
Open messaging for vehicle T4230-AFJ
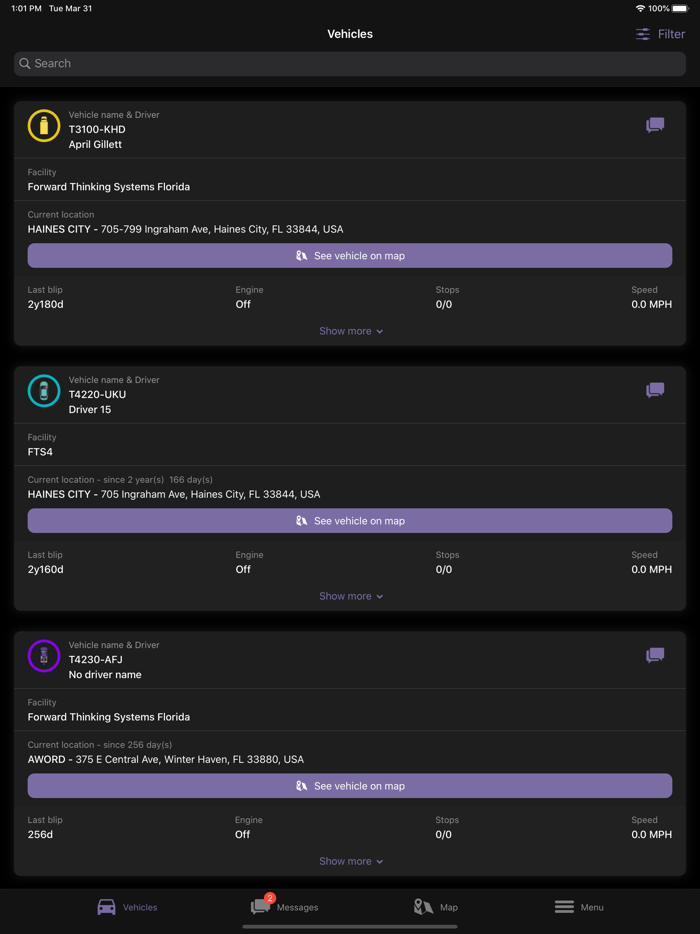point(655,655)
